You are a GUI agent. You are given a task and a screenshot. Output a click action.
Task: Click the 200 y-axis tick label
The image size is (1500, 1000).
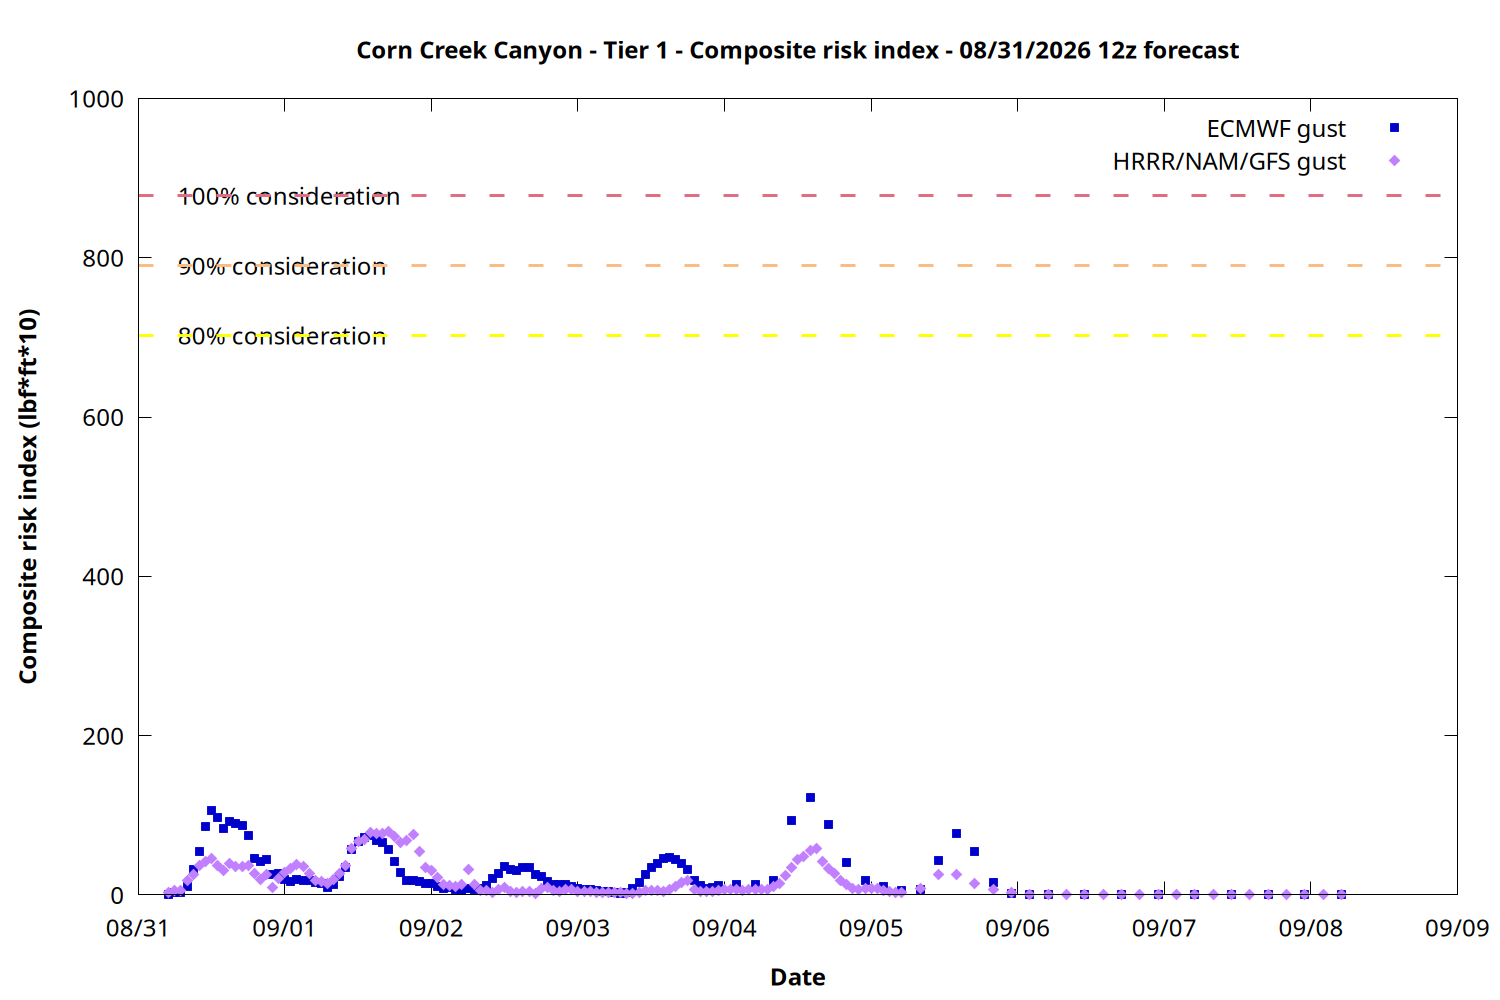[x=103, y=736]
